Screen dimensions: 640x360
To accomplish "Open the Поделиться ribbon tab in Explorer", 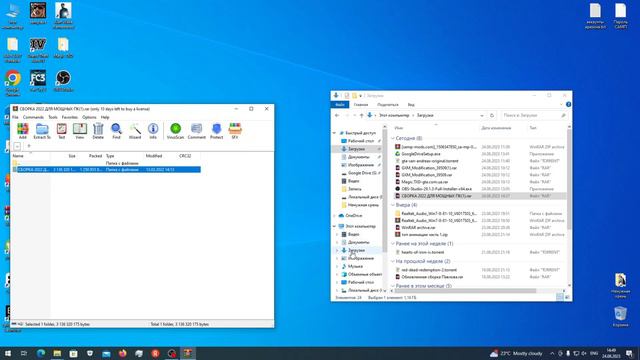I will [387, 105].
